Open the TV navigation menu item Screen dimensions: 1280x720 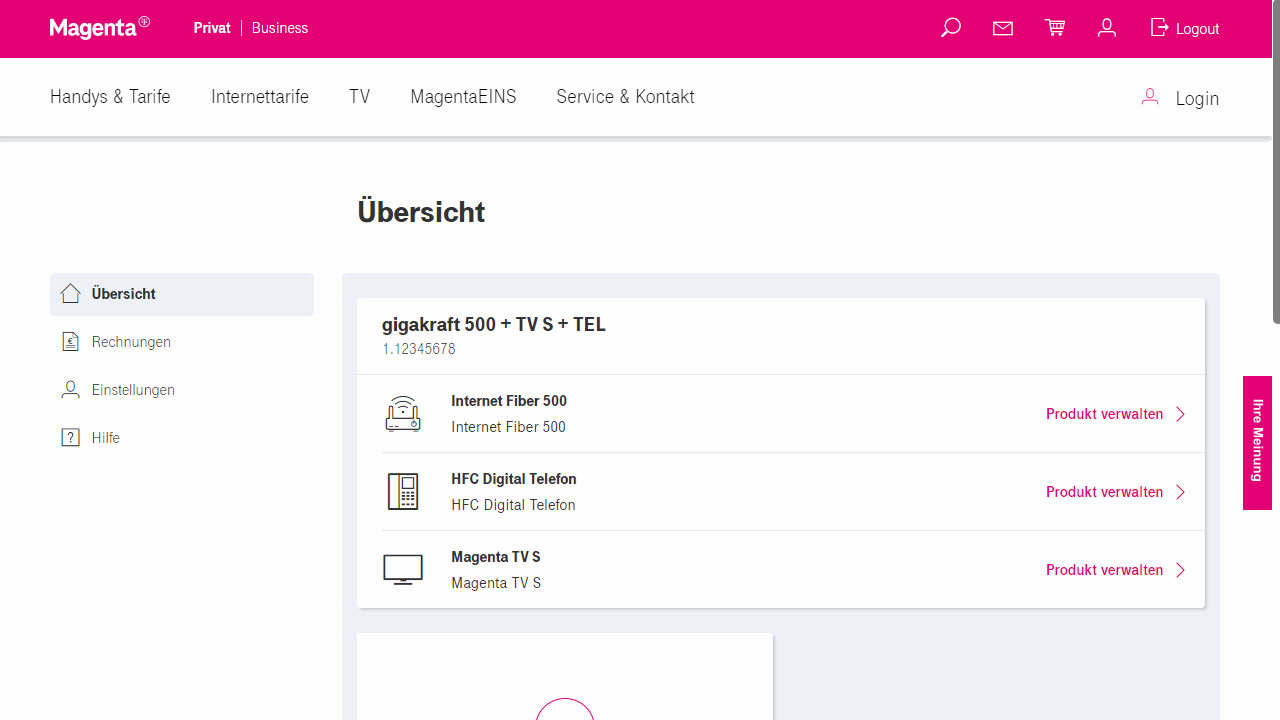point(359,96)
